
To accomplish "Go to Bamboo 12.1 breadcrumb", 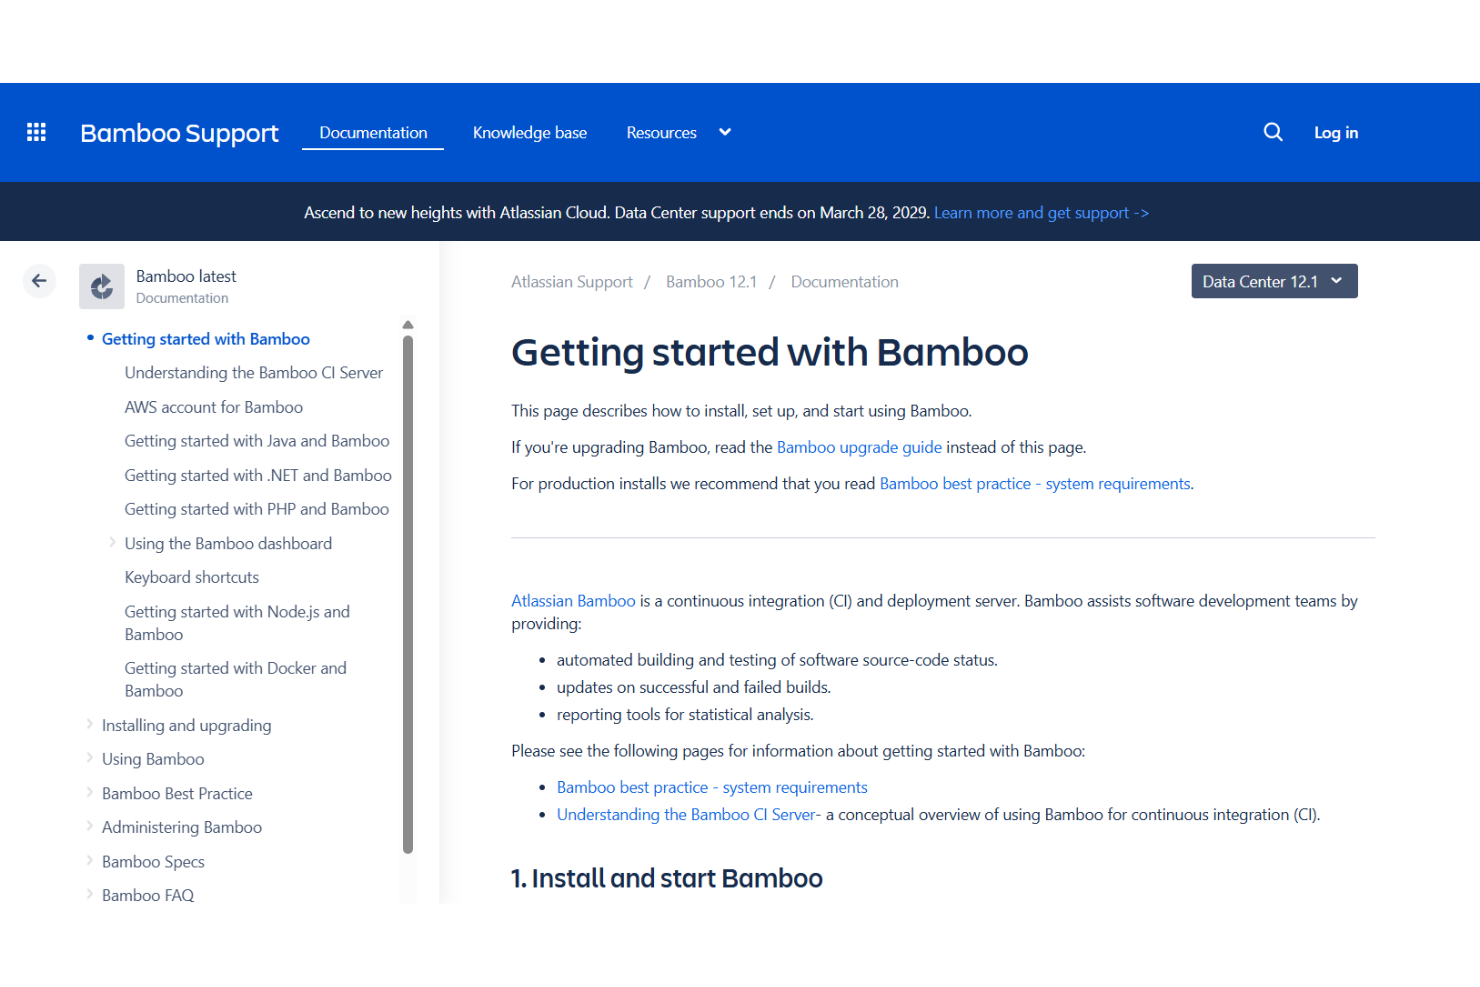I will (711, 282).
